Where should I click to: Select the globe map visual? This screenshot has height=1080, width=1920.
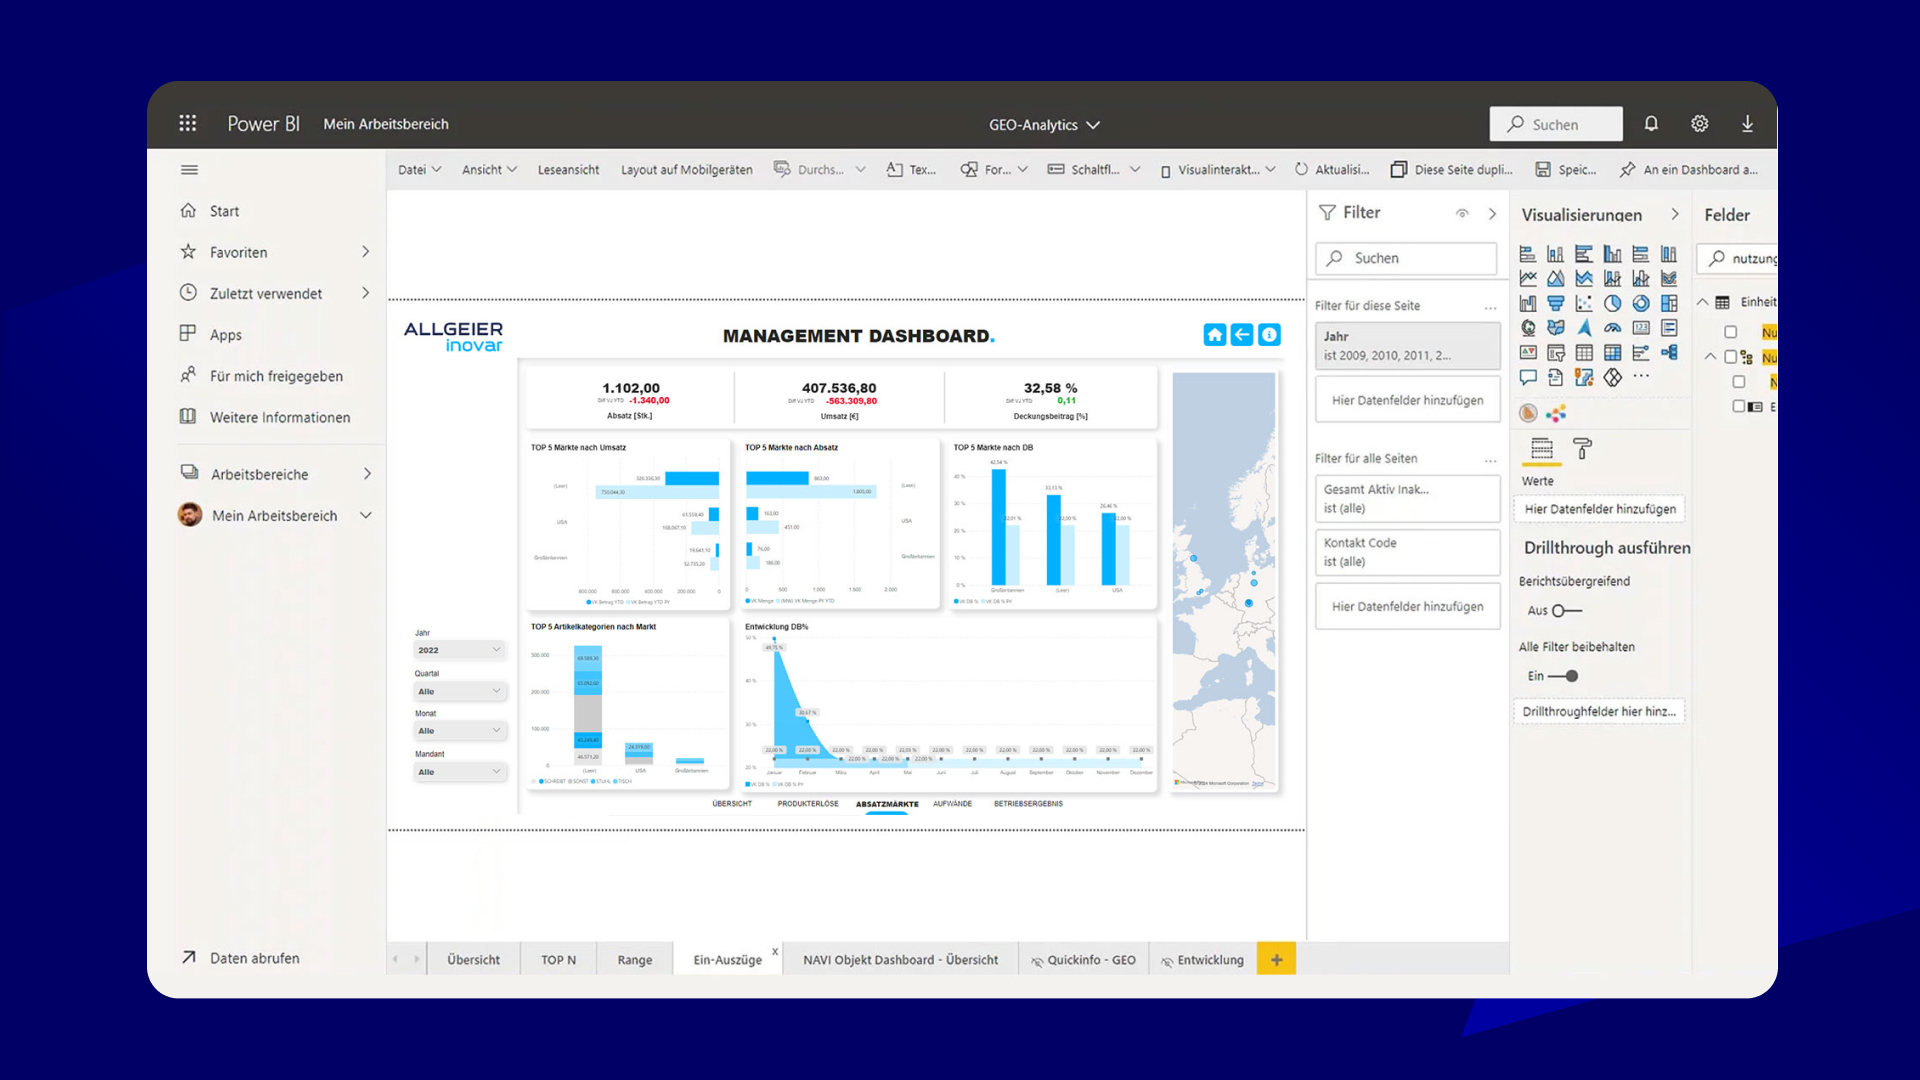(x=1528, y=328)
